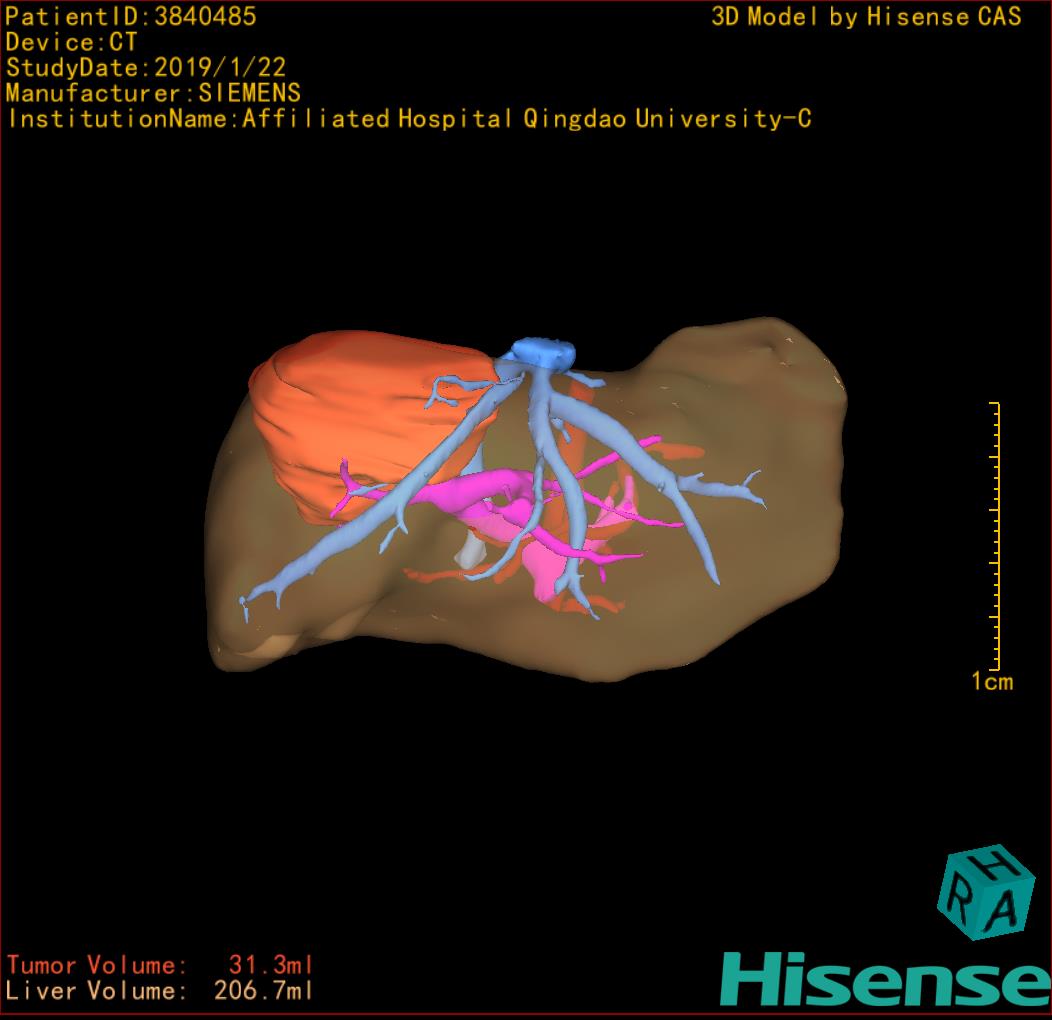
Task: Click the Manufacturer:SIEMENS text
Action: (x=153, y=93)
